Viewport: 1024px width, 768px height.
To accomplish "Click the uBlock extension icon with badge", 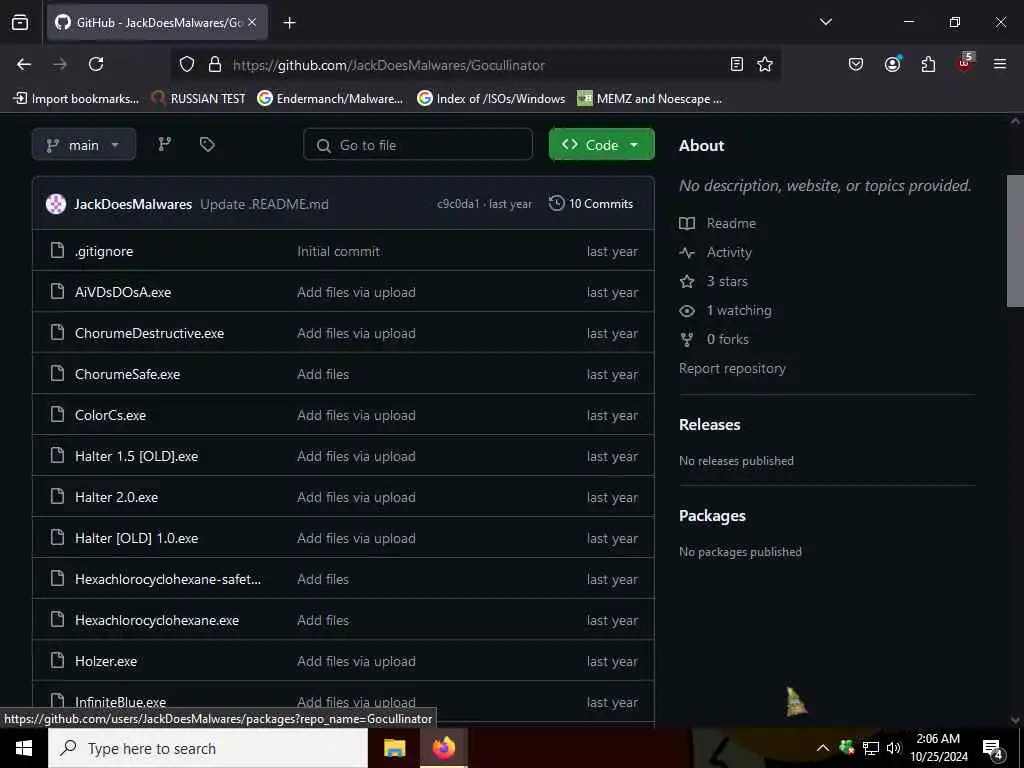I will point(965,63).
